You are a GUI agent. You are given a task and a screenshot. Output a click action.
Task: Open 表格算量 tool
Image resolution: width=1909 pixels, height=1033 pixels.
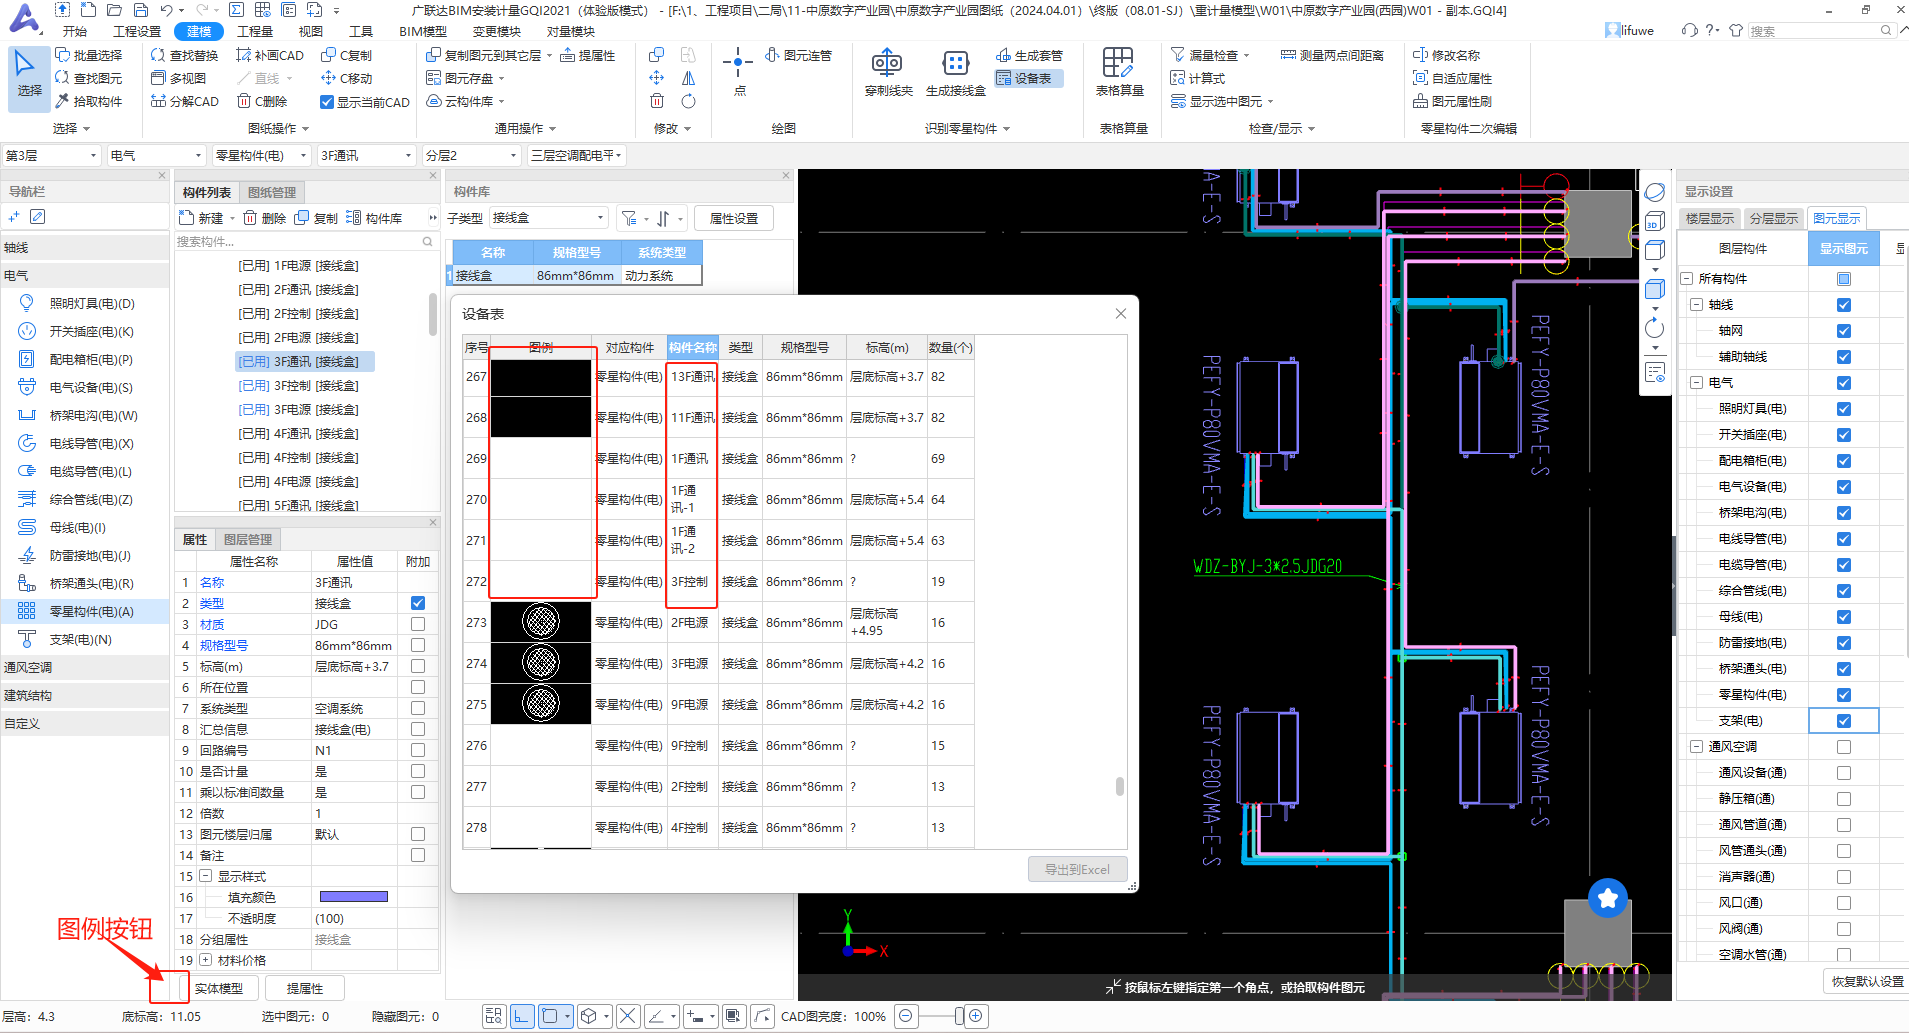(1119, 73)
